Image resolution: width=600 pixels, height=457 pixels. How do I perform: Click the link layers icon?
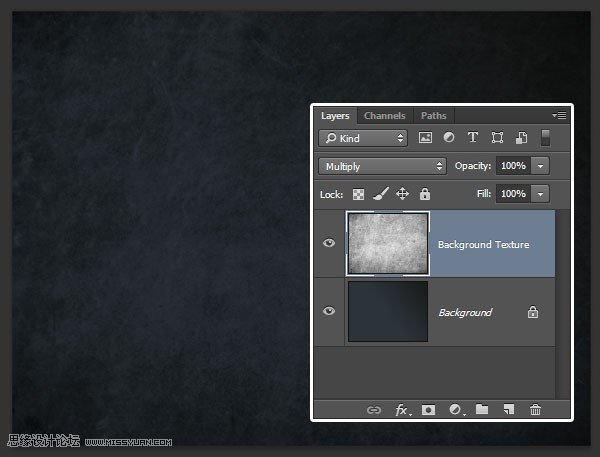click(x=374, y=410)
